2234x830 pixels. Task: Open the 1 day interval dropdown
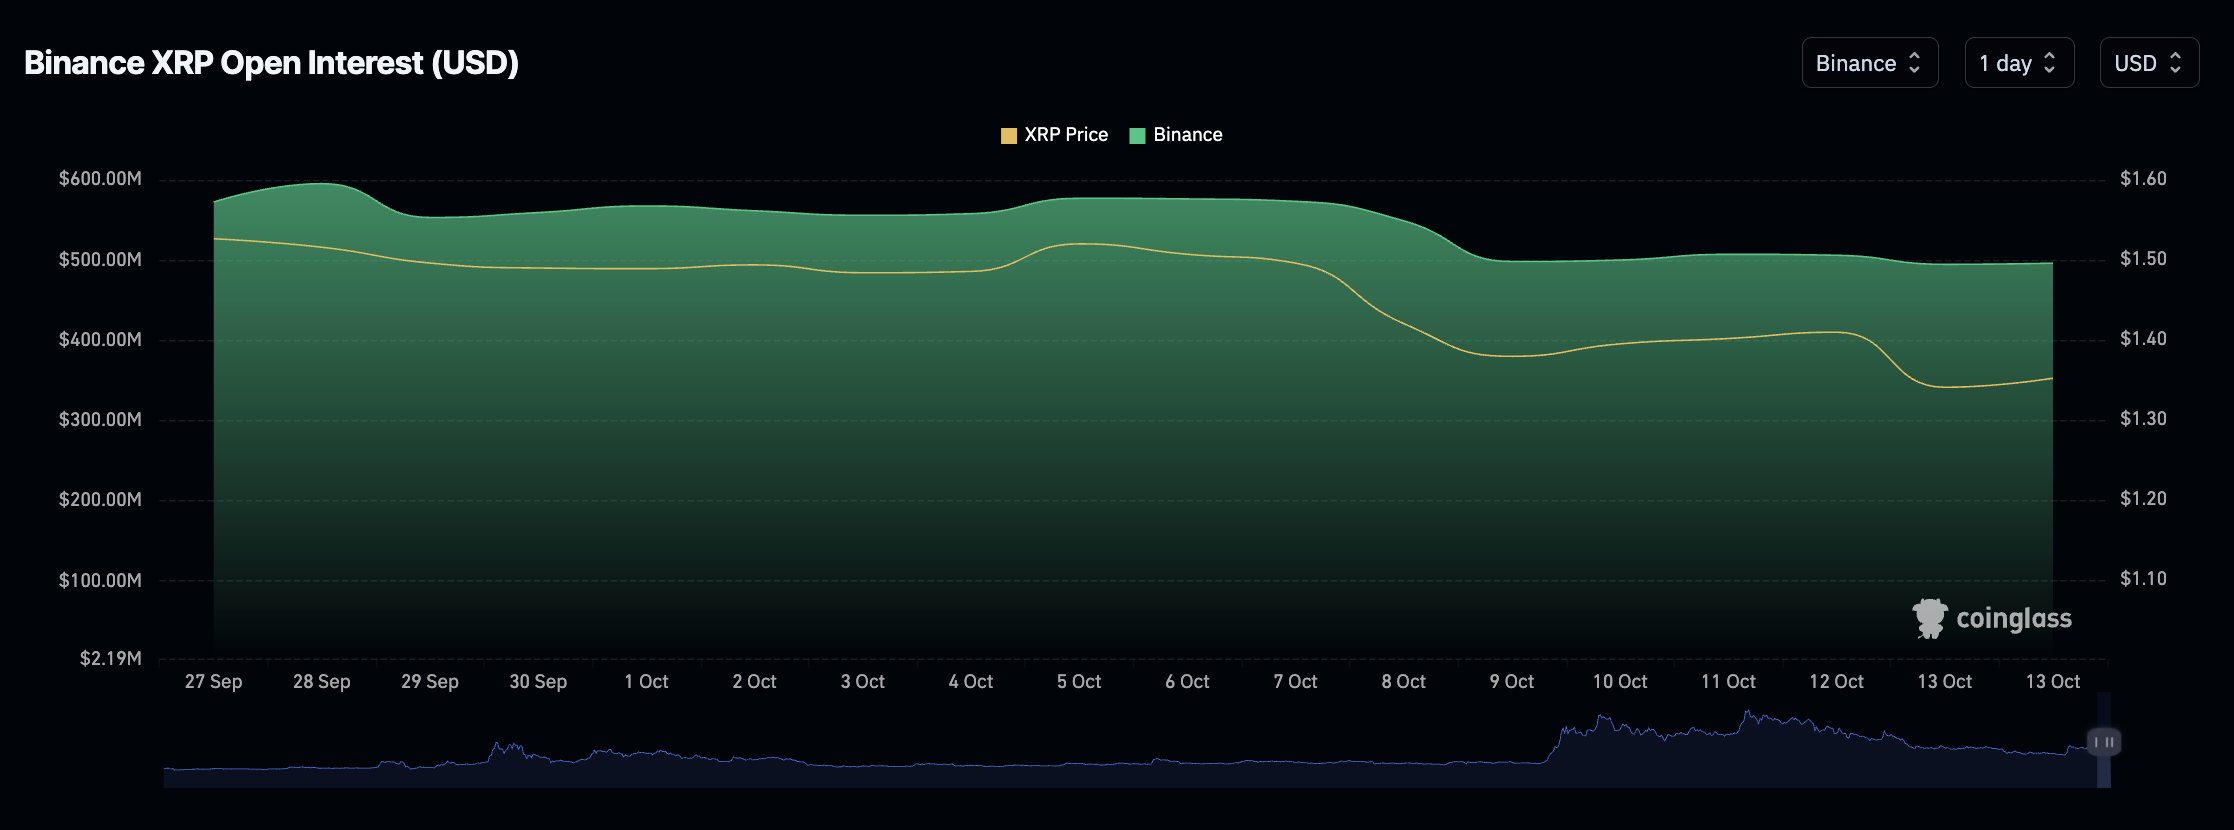coord(2019,63)
